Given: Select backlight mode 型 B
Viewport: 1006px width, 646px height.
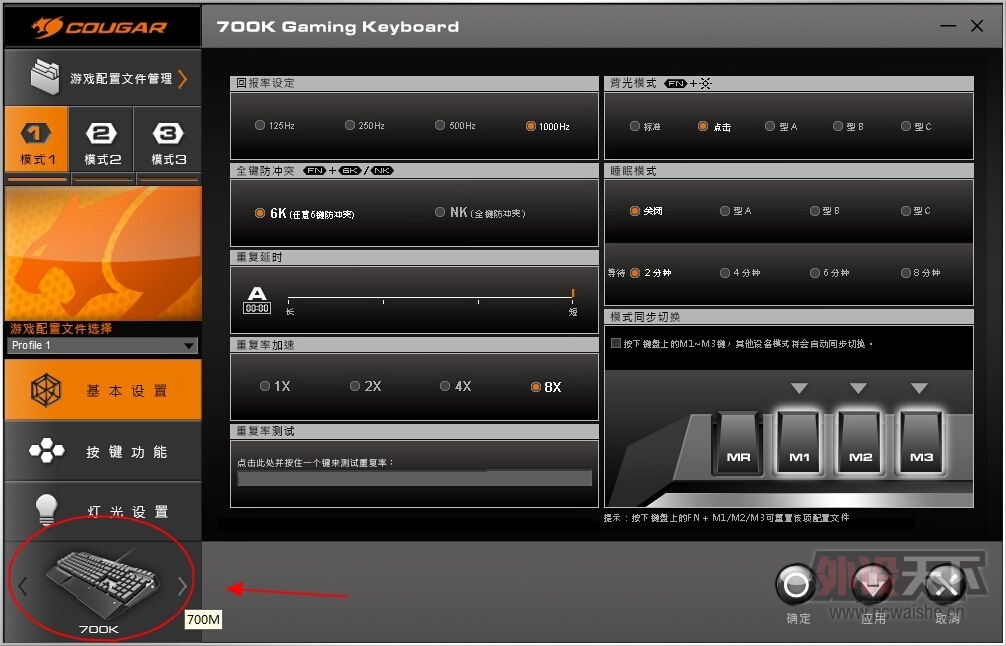Looking at the screenshot, I should tap(848, 126).
